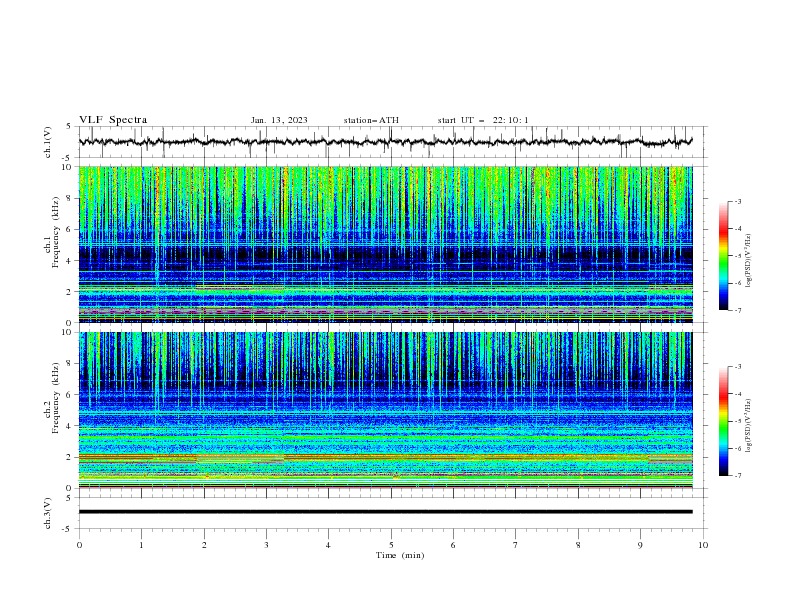Click time axis tick label "9"
The image size is (792, 612).
tap(640, 545)
